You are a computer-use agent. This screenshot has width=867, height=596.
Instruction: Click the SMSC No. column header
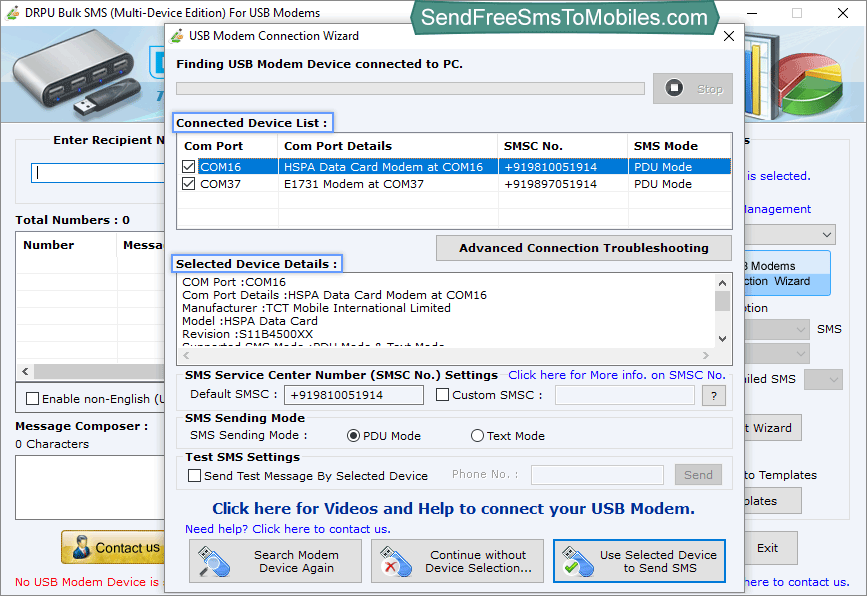click(563, 146)
